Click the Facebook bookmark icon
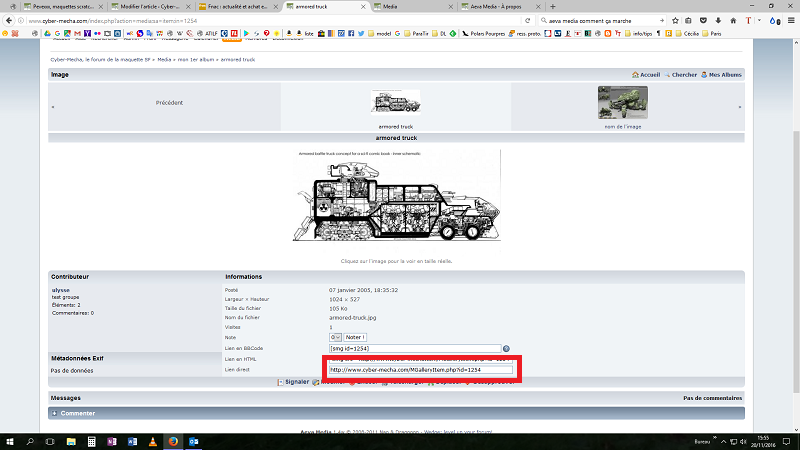The image size is (800, 450). click(351, 33)
